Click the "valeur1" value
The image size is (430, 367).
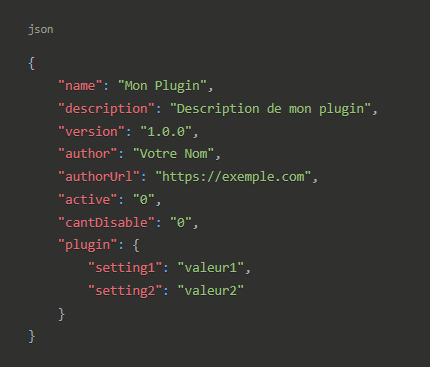(211, 268)
